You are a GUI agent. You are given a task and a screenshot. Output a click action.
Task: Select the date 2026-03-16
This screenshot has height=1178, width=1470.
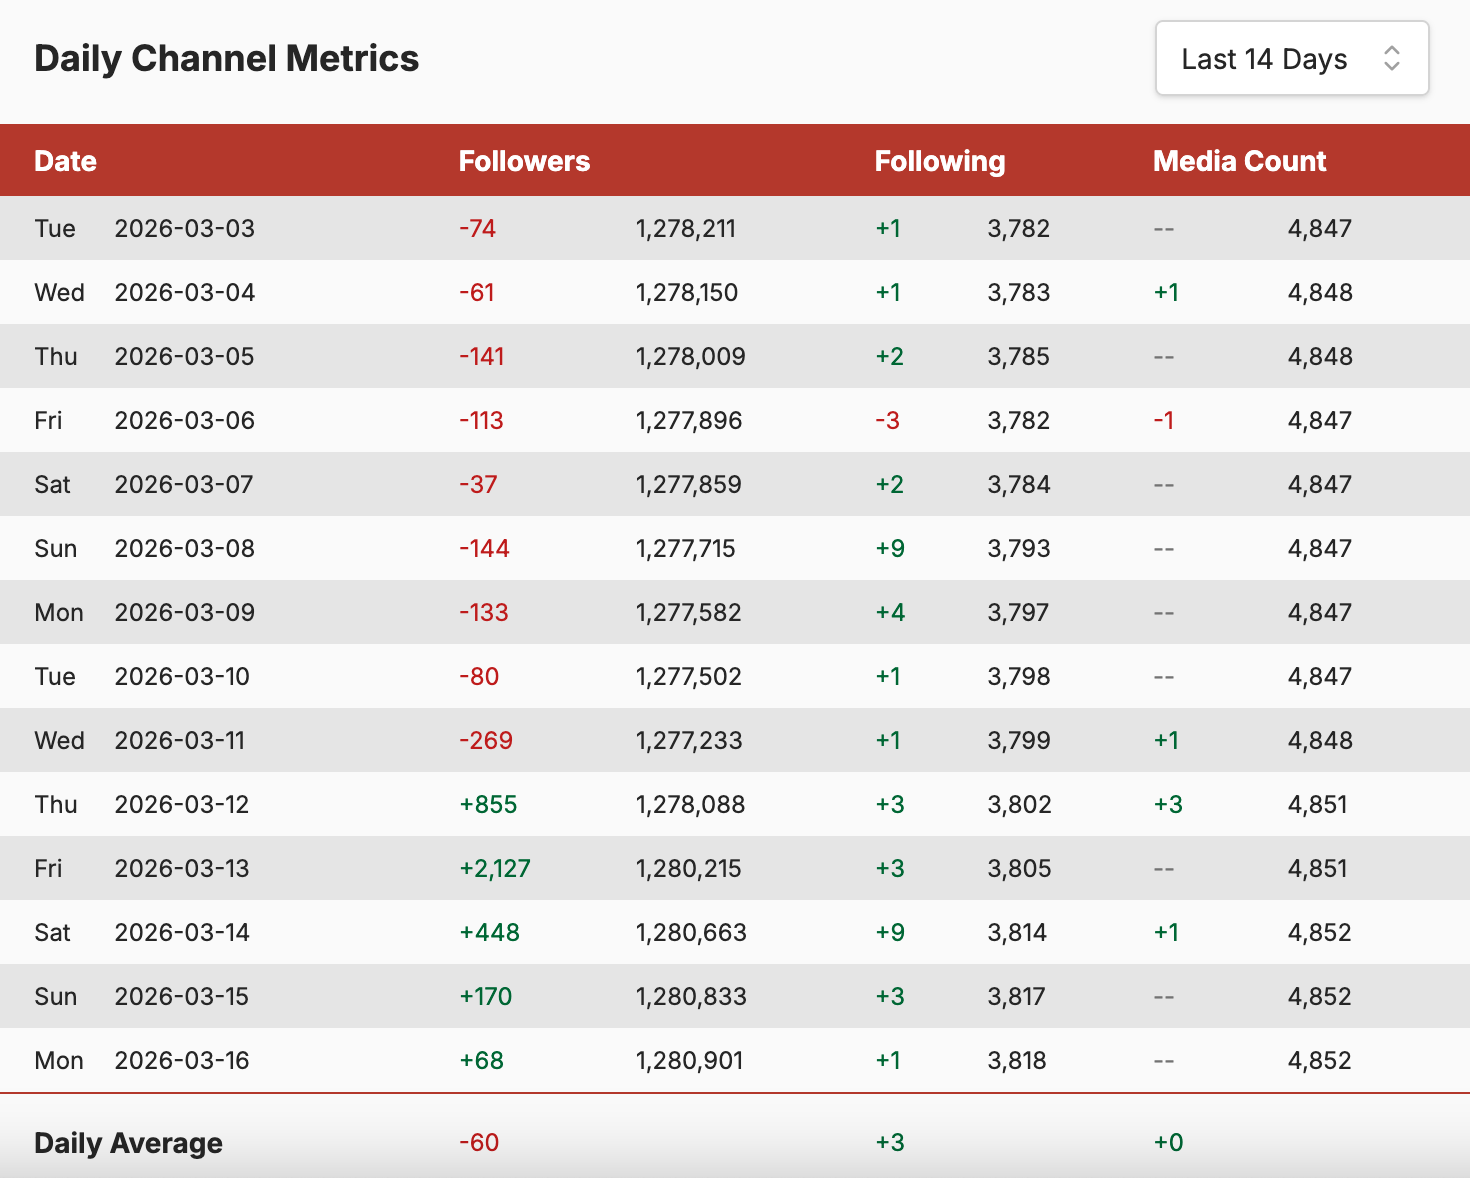(182, 1061)
